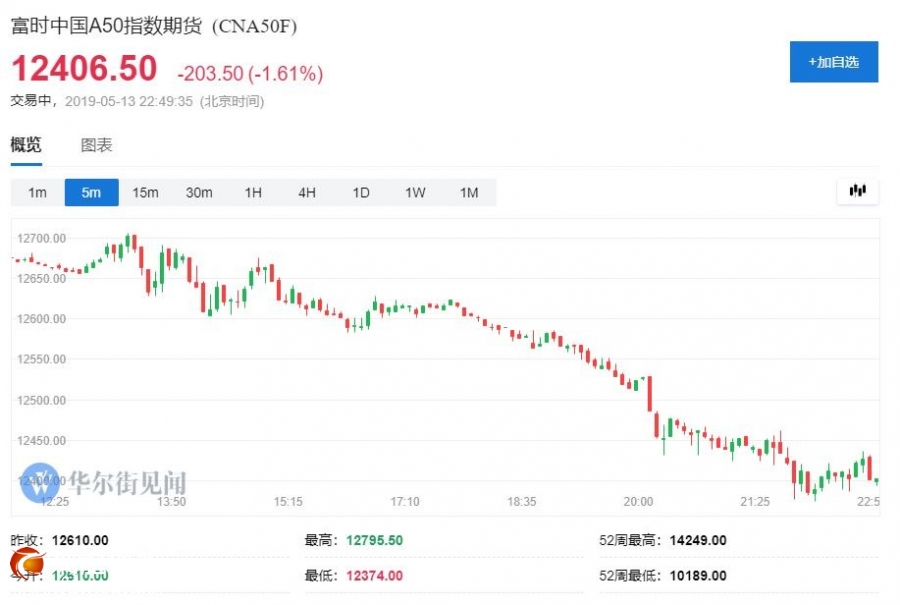Set chart interval to 1H
This screenshot has height=605, width=900.
click(253, 192)
